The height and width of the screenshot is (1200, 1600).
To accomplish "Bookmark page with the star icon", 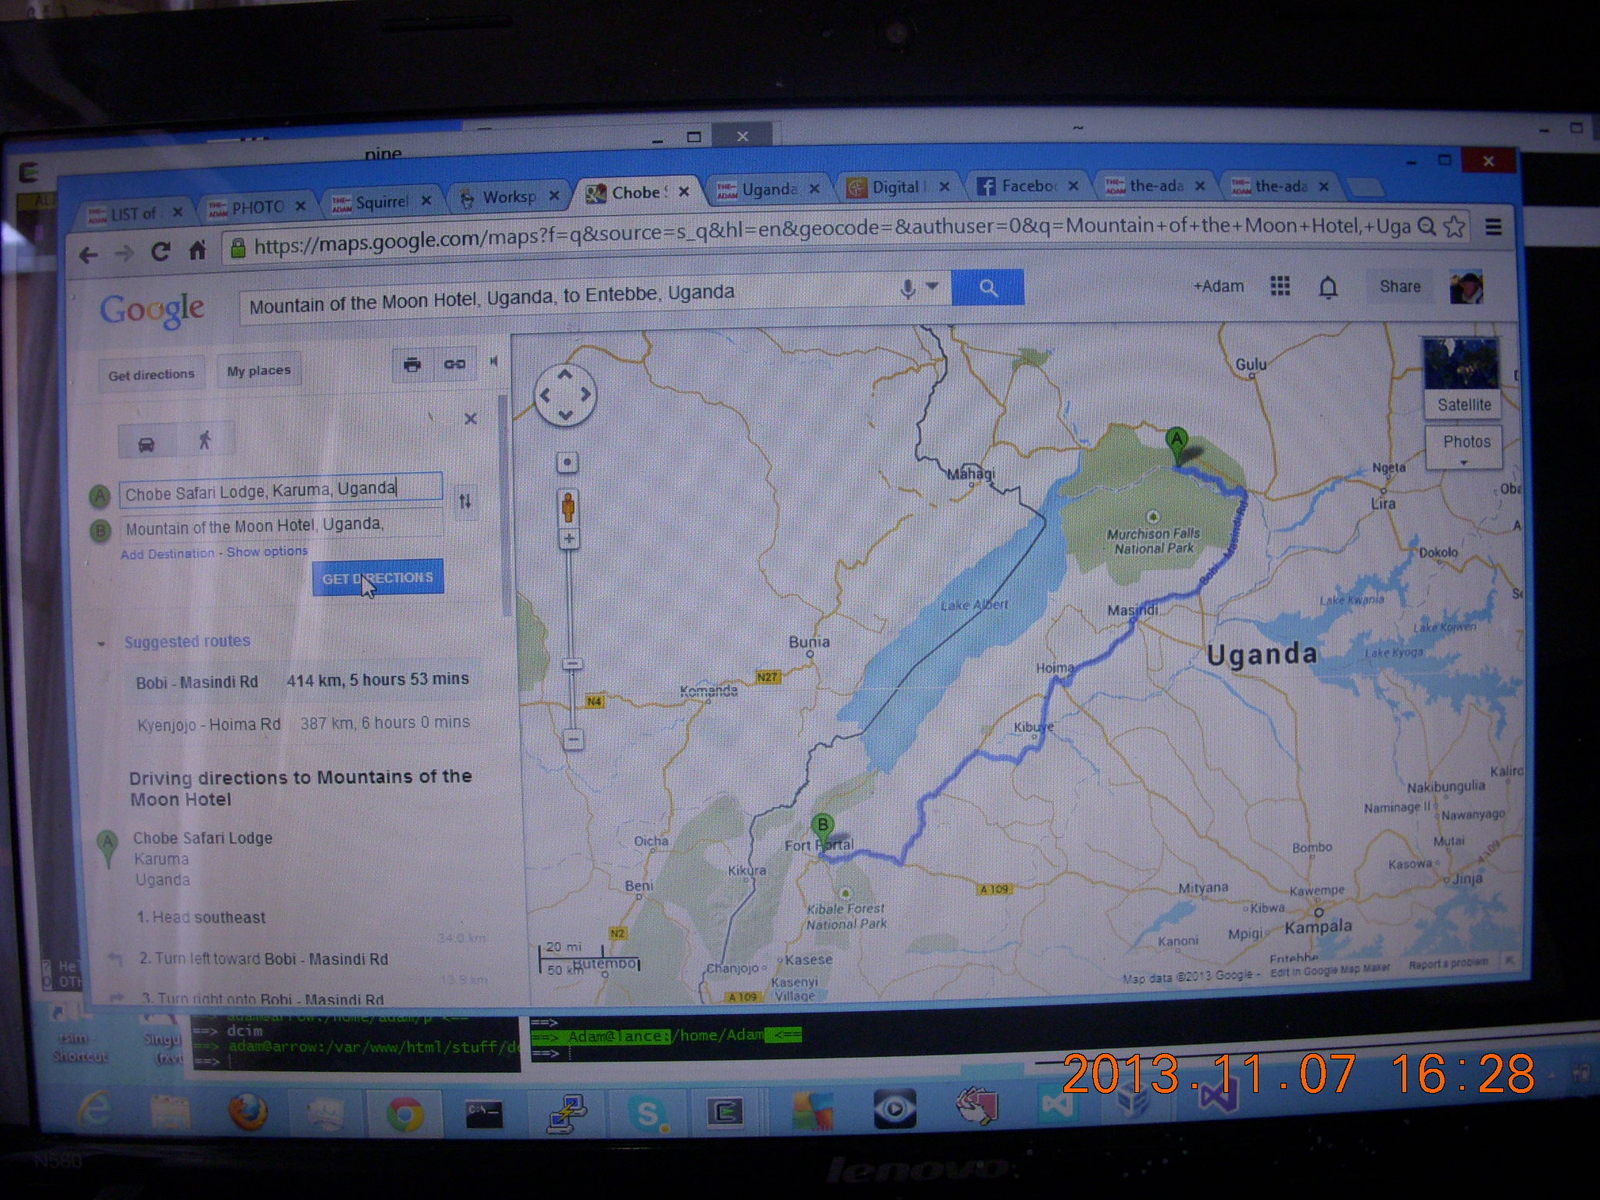I will (x=1455, y=227).
